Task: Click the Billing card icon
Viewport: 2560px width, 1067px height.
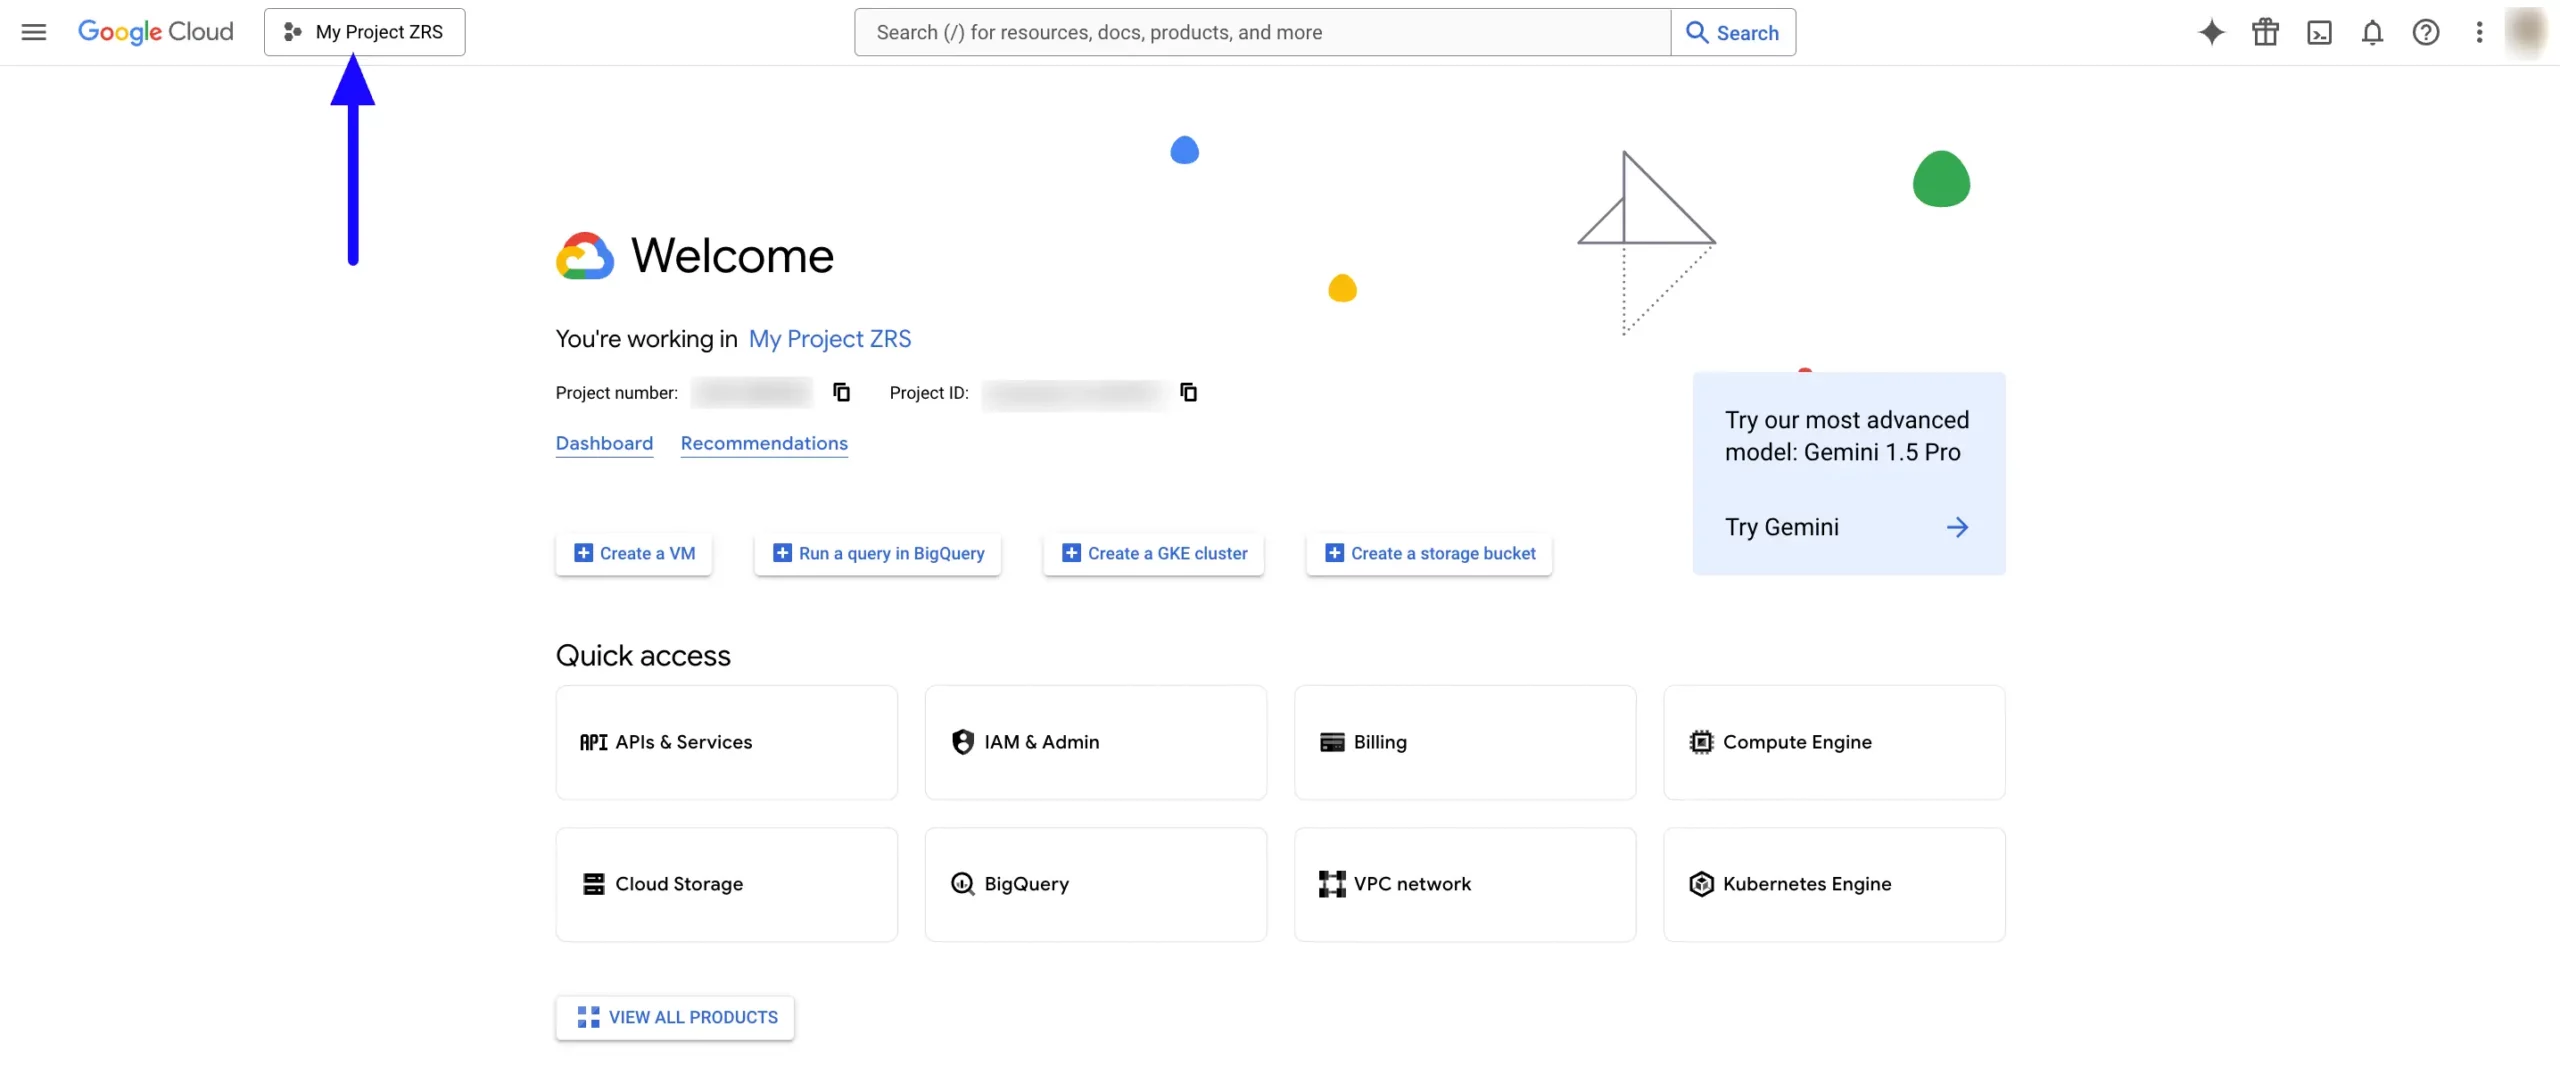Action: pos(1332,742)
